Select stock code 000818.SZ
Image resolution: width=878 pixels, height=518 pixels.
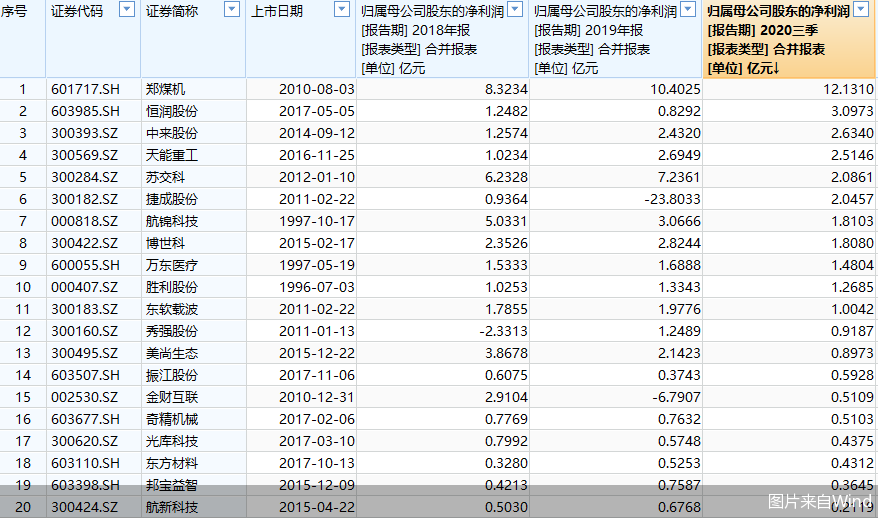[85, 221]
